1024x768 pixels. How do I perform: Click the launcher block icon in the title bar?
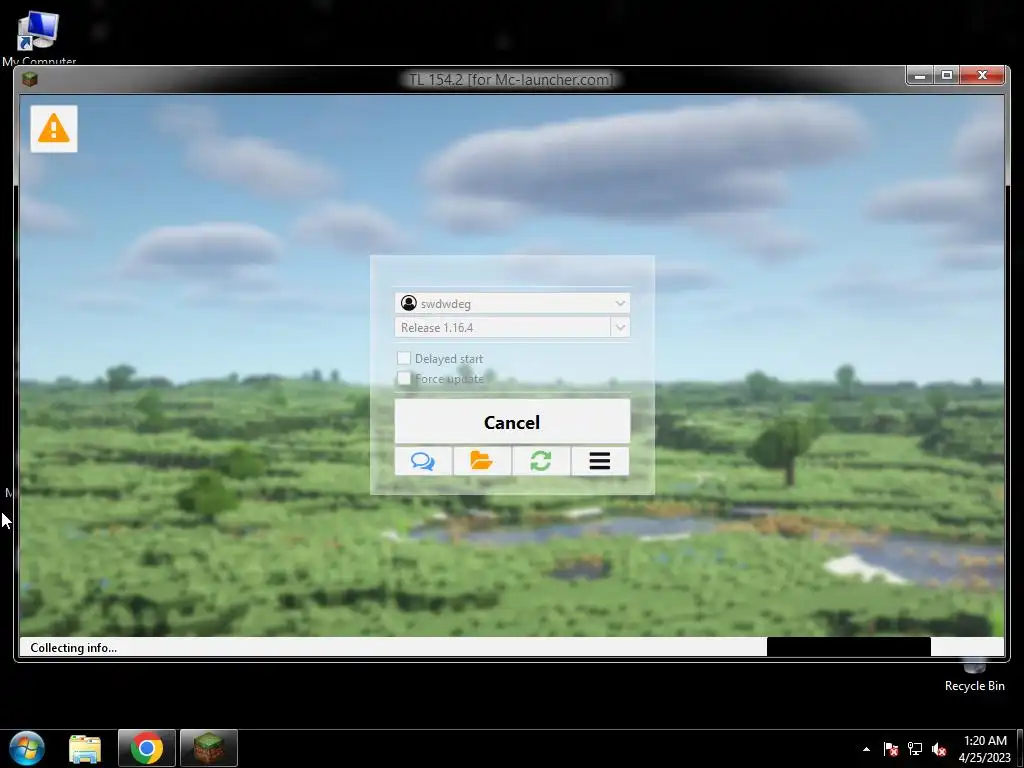tap(29, 79)
